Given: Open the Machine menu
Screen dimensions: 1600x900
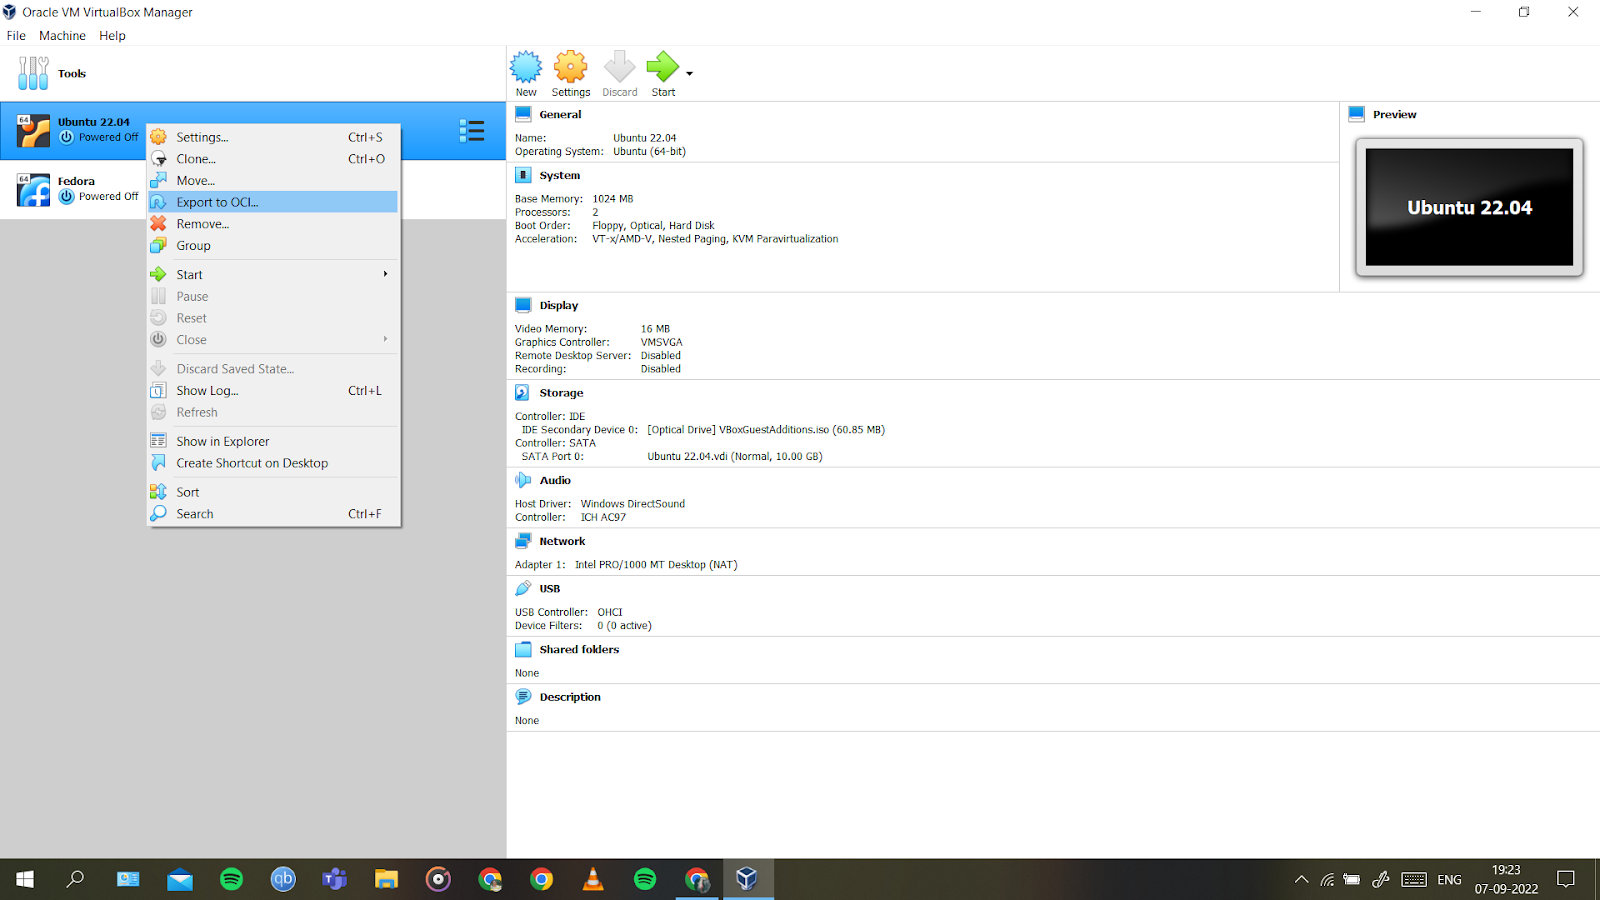Looking at the screenshot, I should [x=62, y=35].
